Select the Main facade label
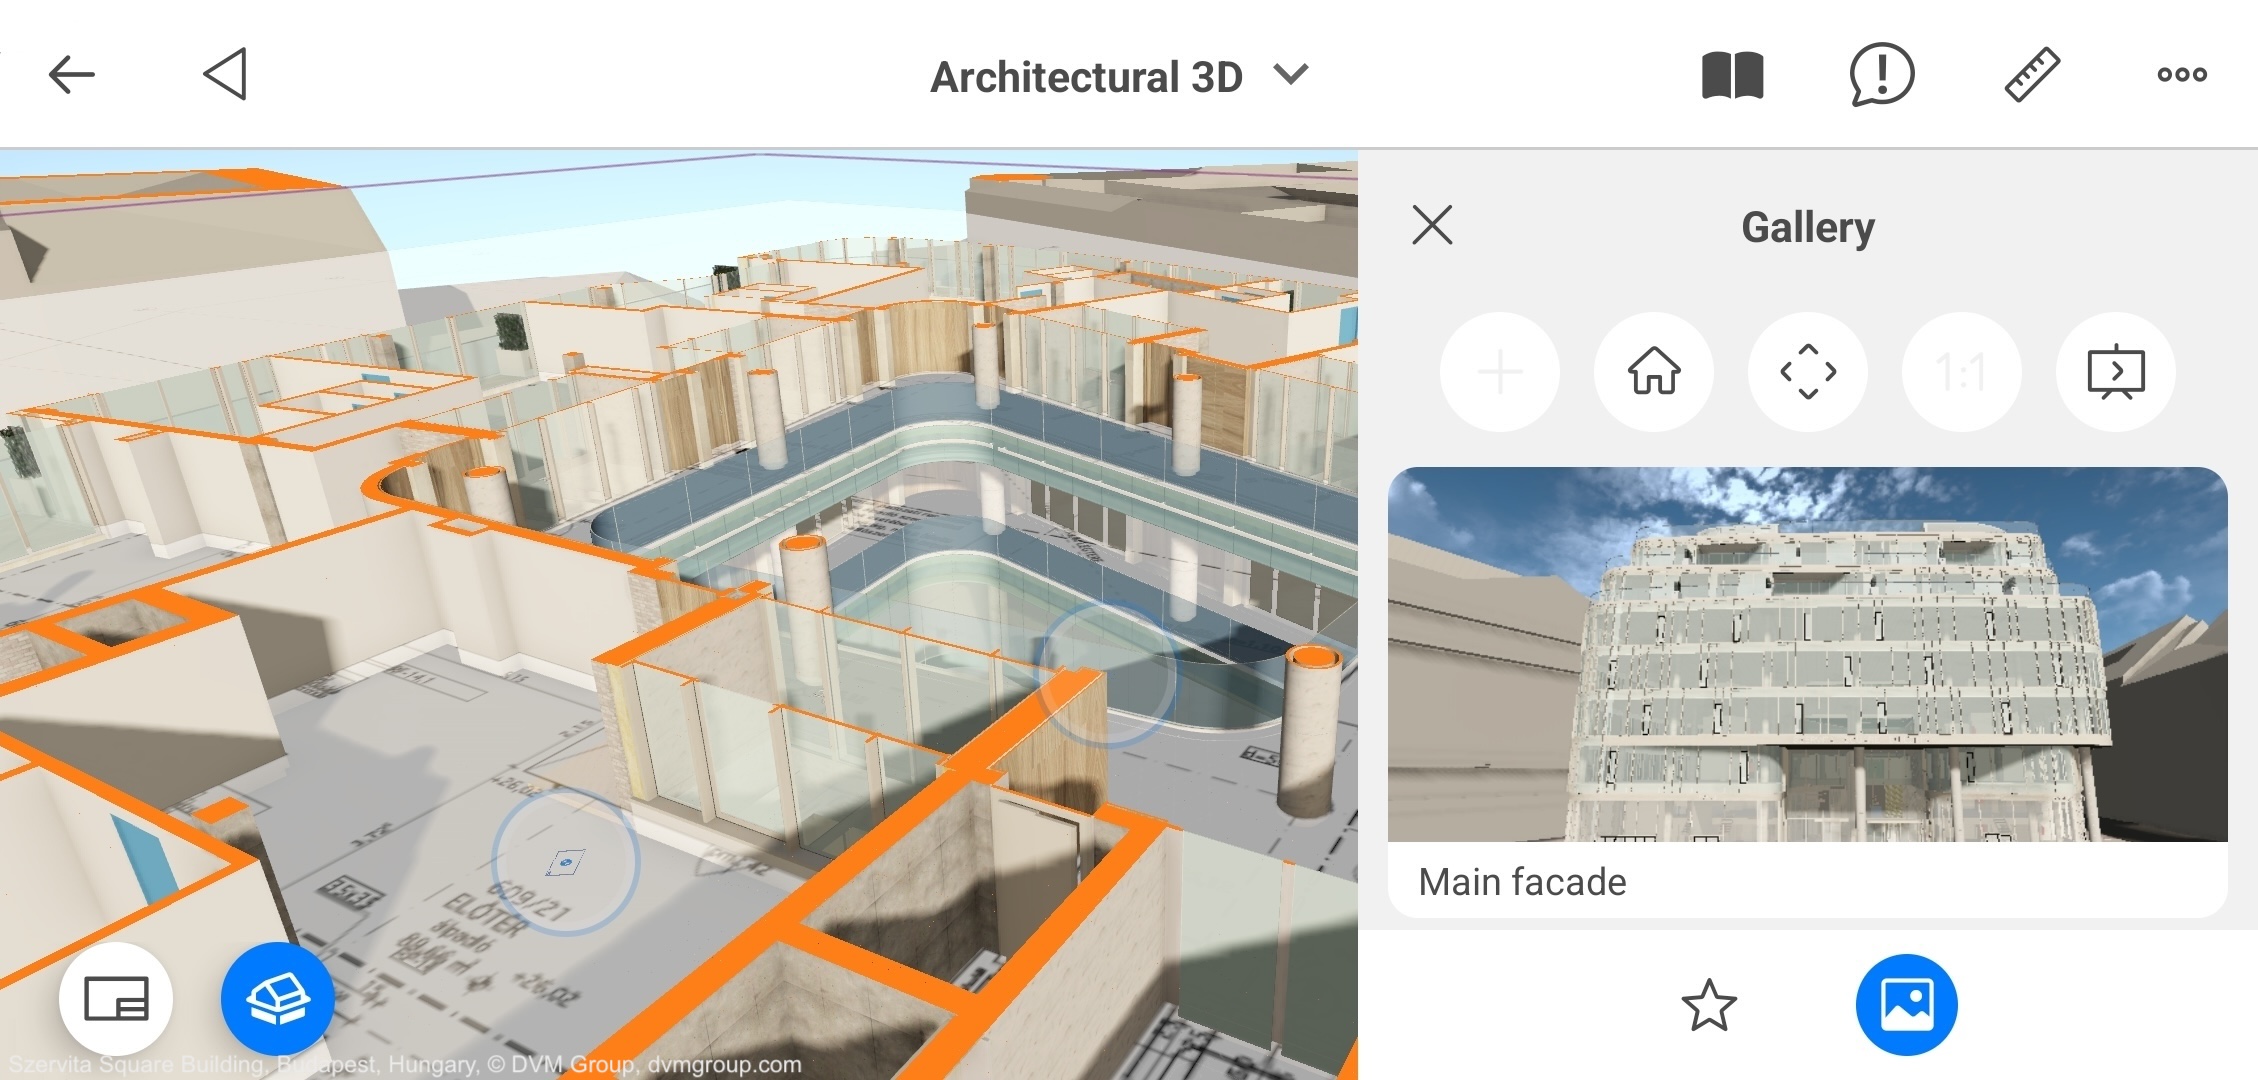The width and height of the screenshot is (2258, 1080). (1522, 882)
